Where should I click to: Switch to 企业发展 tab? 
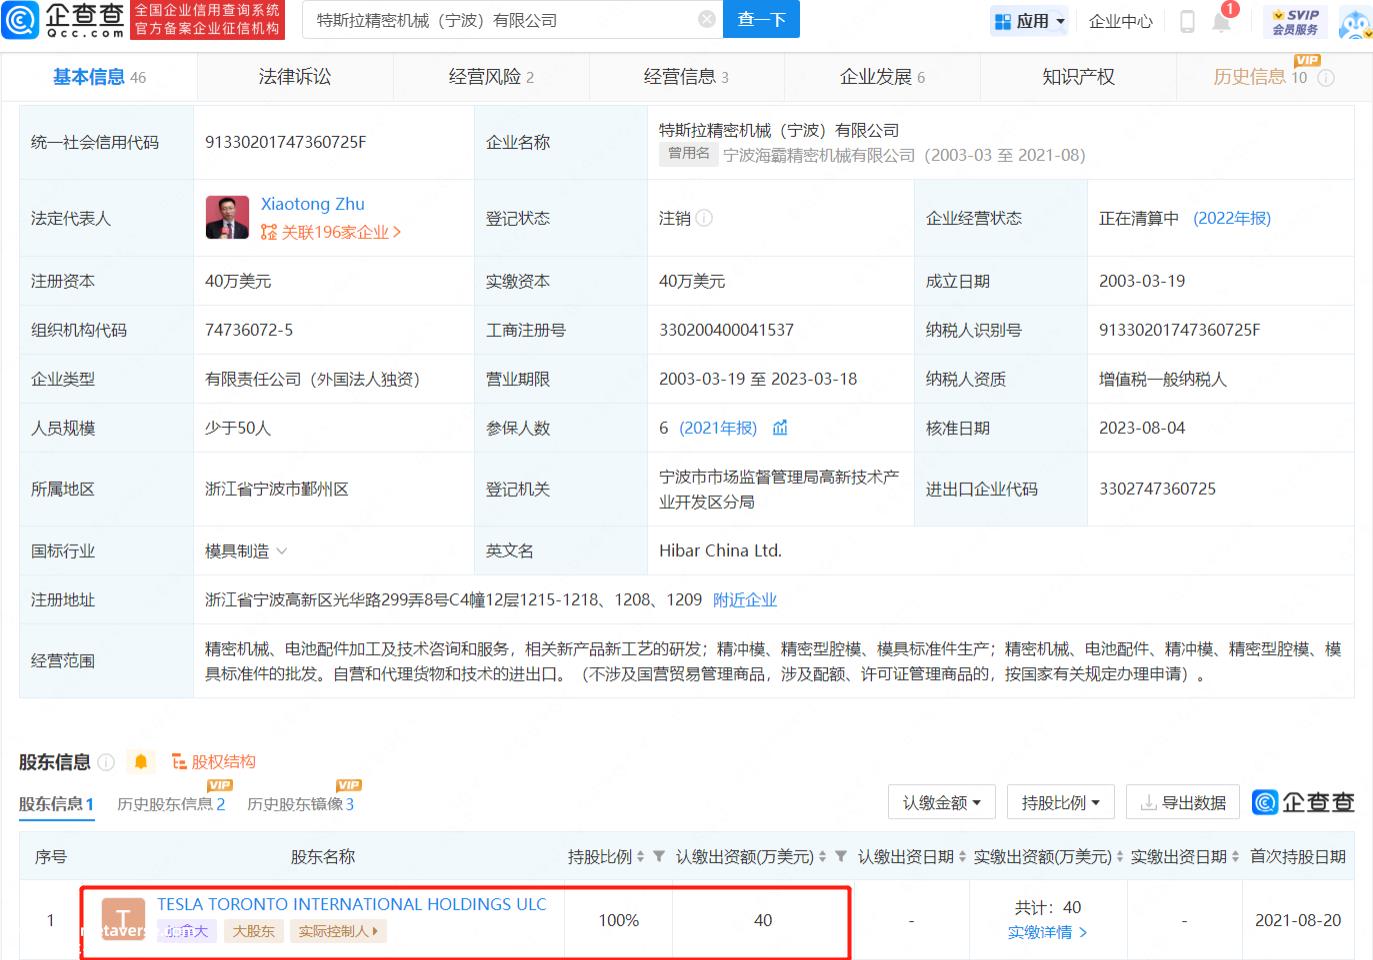click(x=882, y=77)
